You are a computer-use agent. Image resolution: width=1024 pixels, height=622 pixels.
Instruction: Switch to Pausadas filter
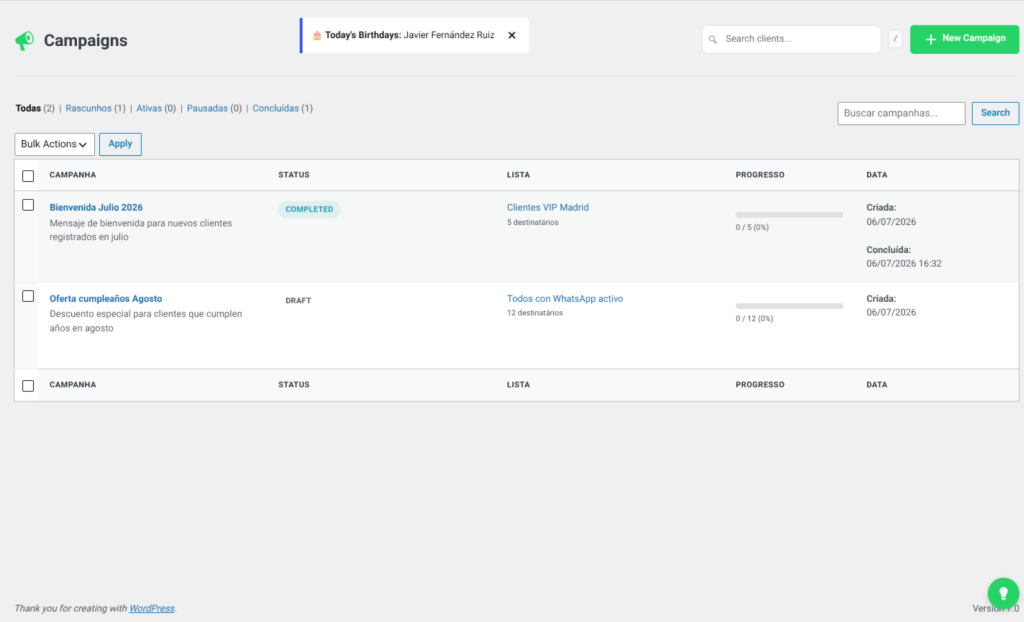[207, 108]
